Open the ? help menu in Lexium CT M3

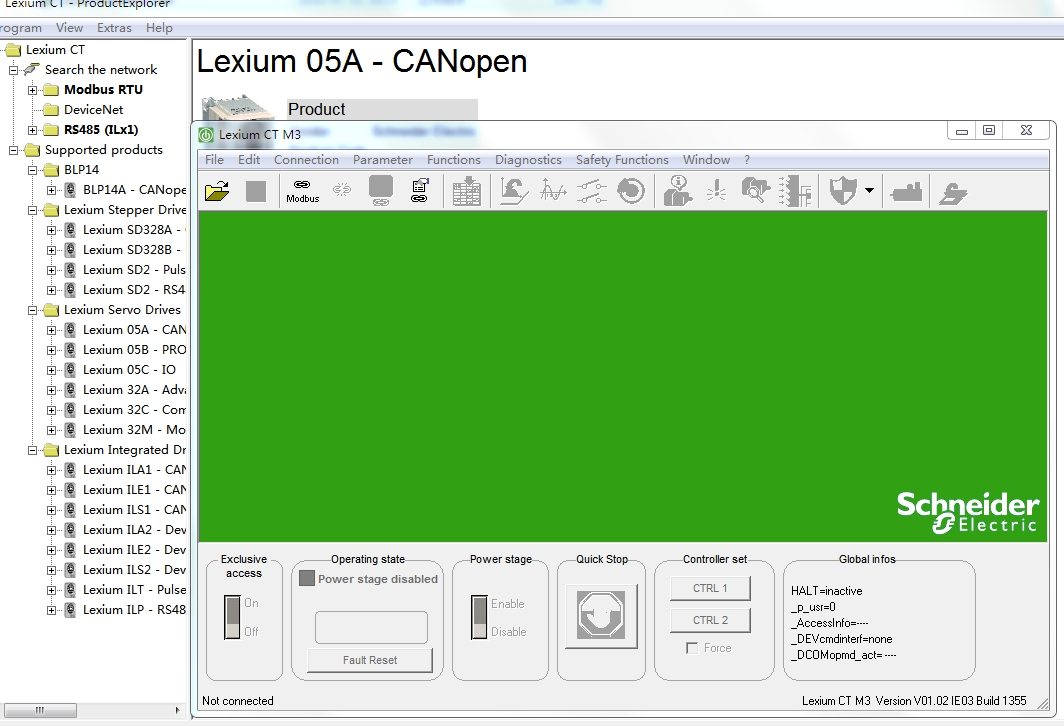747,159
